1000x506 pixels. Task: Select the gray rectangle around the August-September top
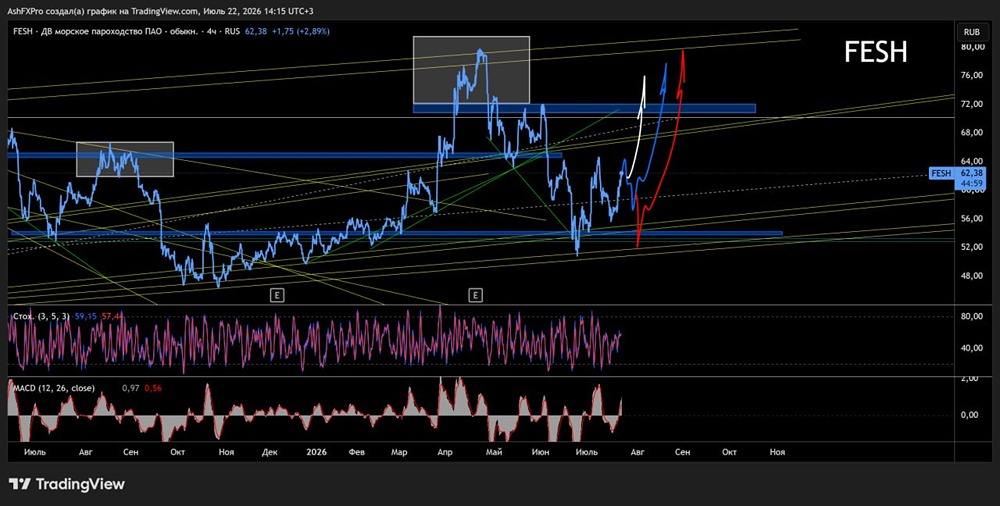click(x=125, y=159)
